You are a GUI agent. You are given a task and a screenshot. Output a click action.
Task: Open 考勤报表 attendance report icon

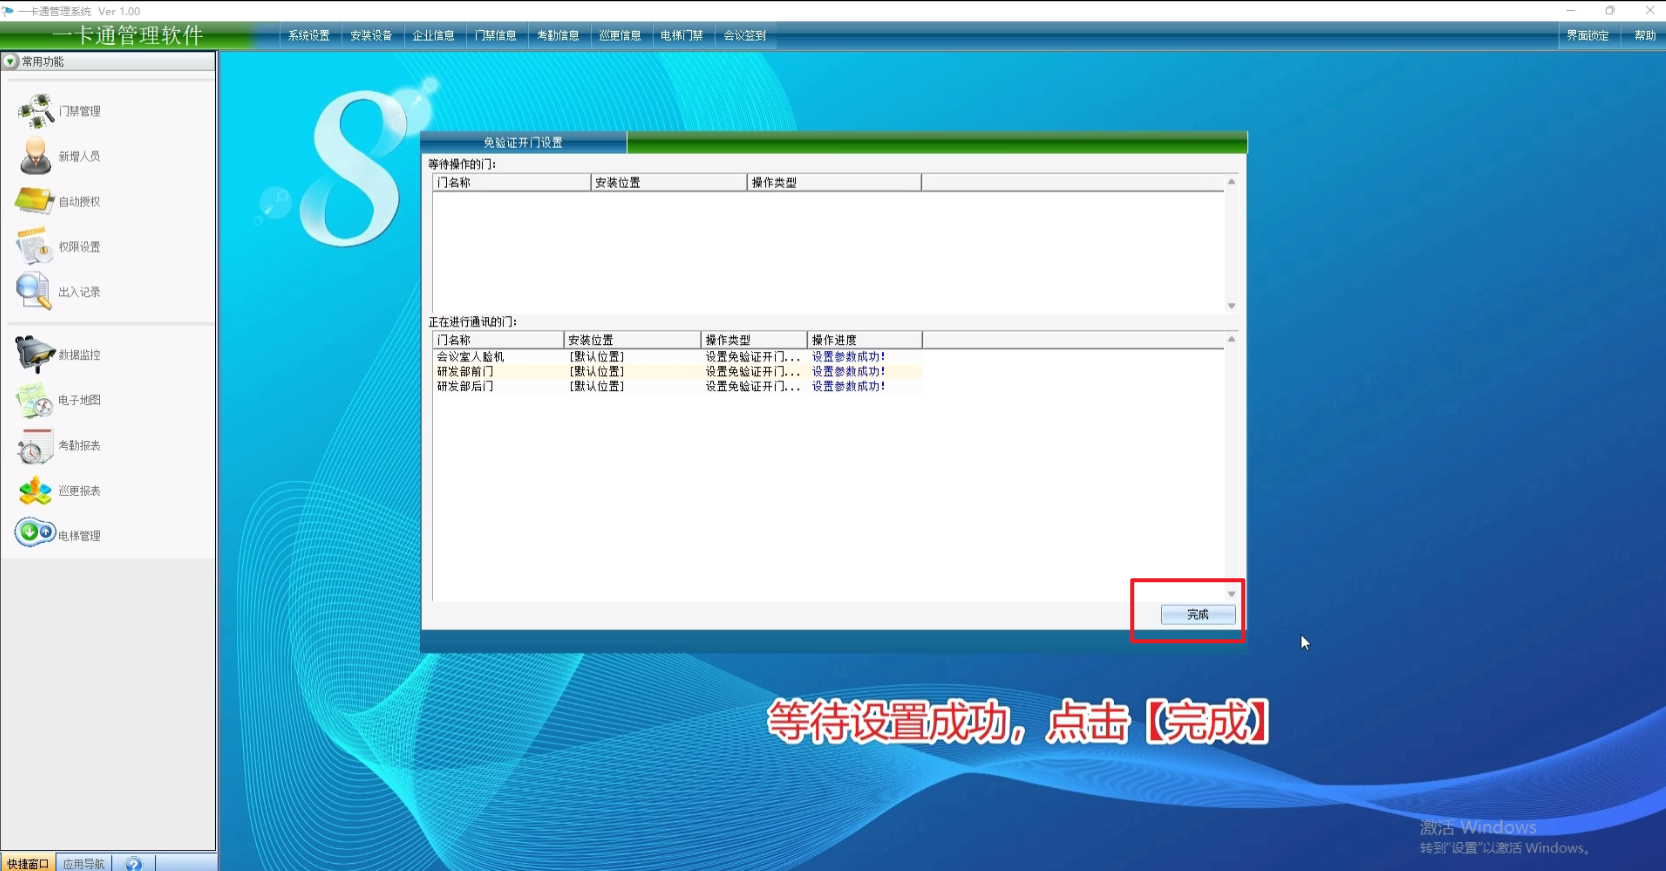[35, 446]
